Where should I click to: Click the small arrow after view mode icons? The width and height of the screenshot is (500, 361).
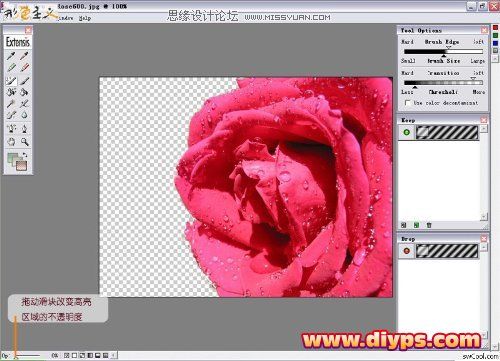click(x=114, y=356)
